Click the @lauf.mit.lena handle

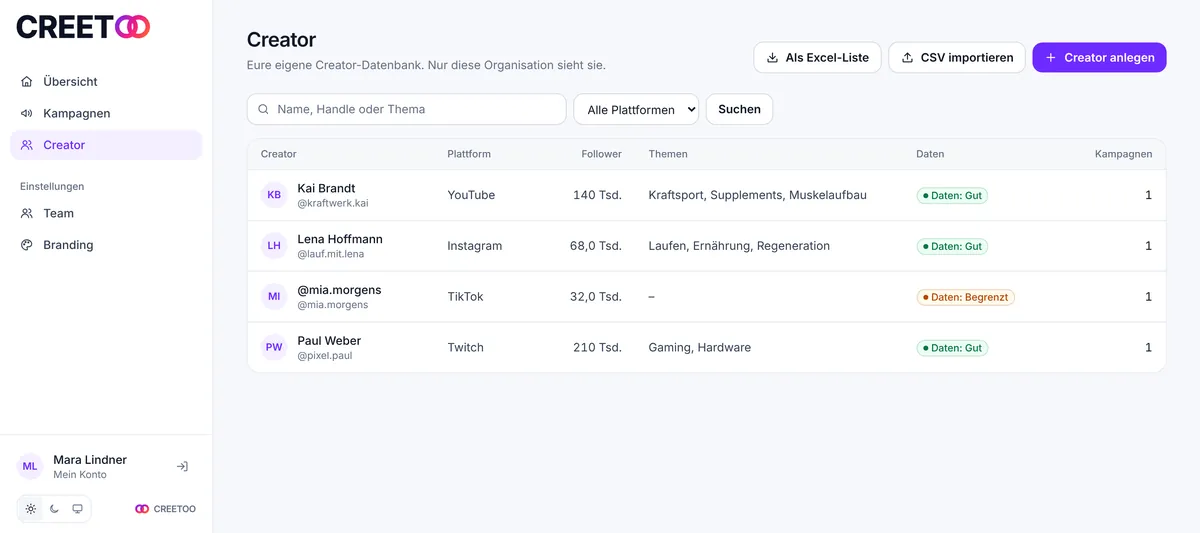[331, 255]
